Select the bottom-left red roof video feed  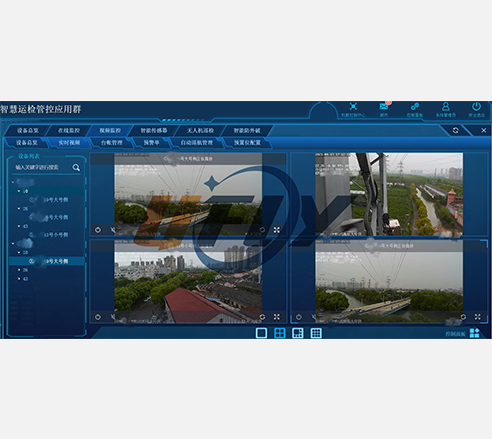[x=188, y=282]
